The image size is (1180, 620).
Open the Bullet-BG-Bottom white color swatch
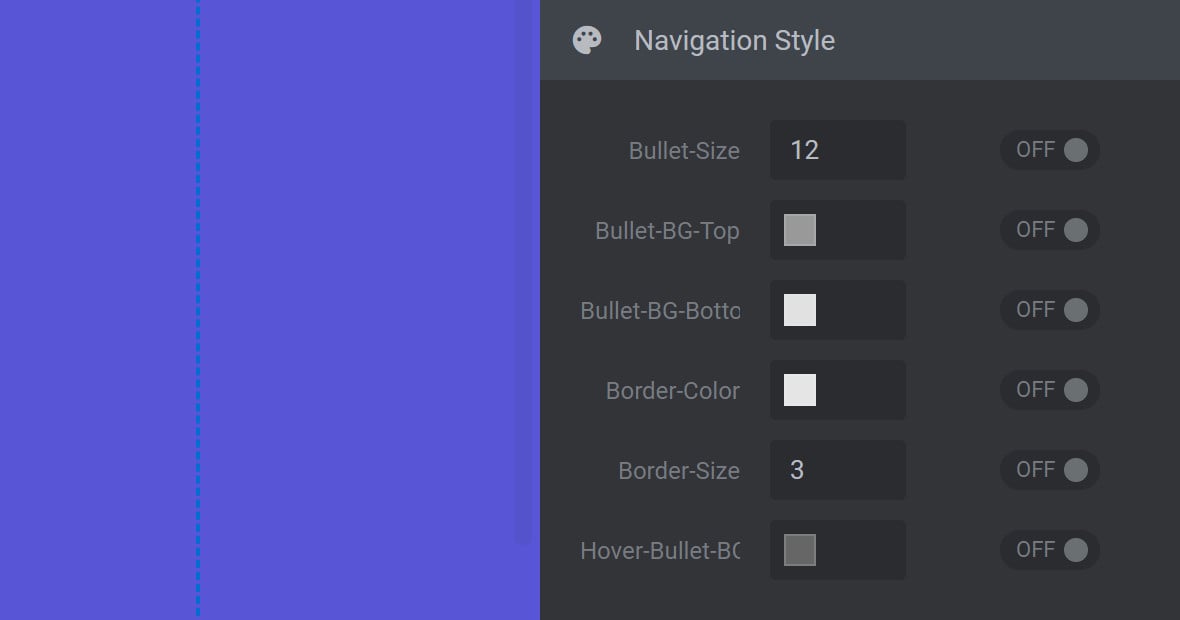tap(800, 310)
